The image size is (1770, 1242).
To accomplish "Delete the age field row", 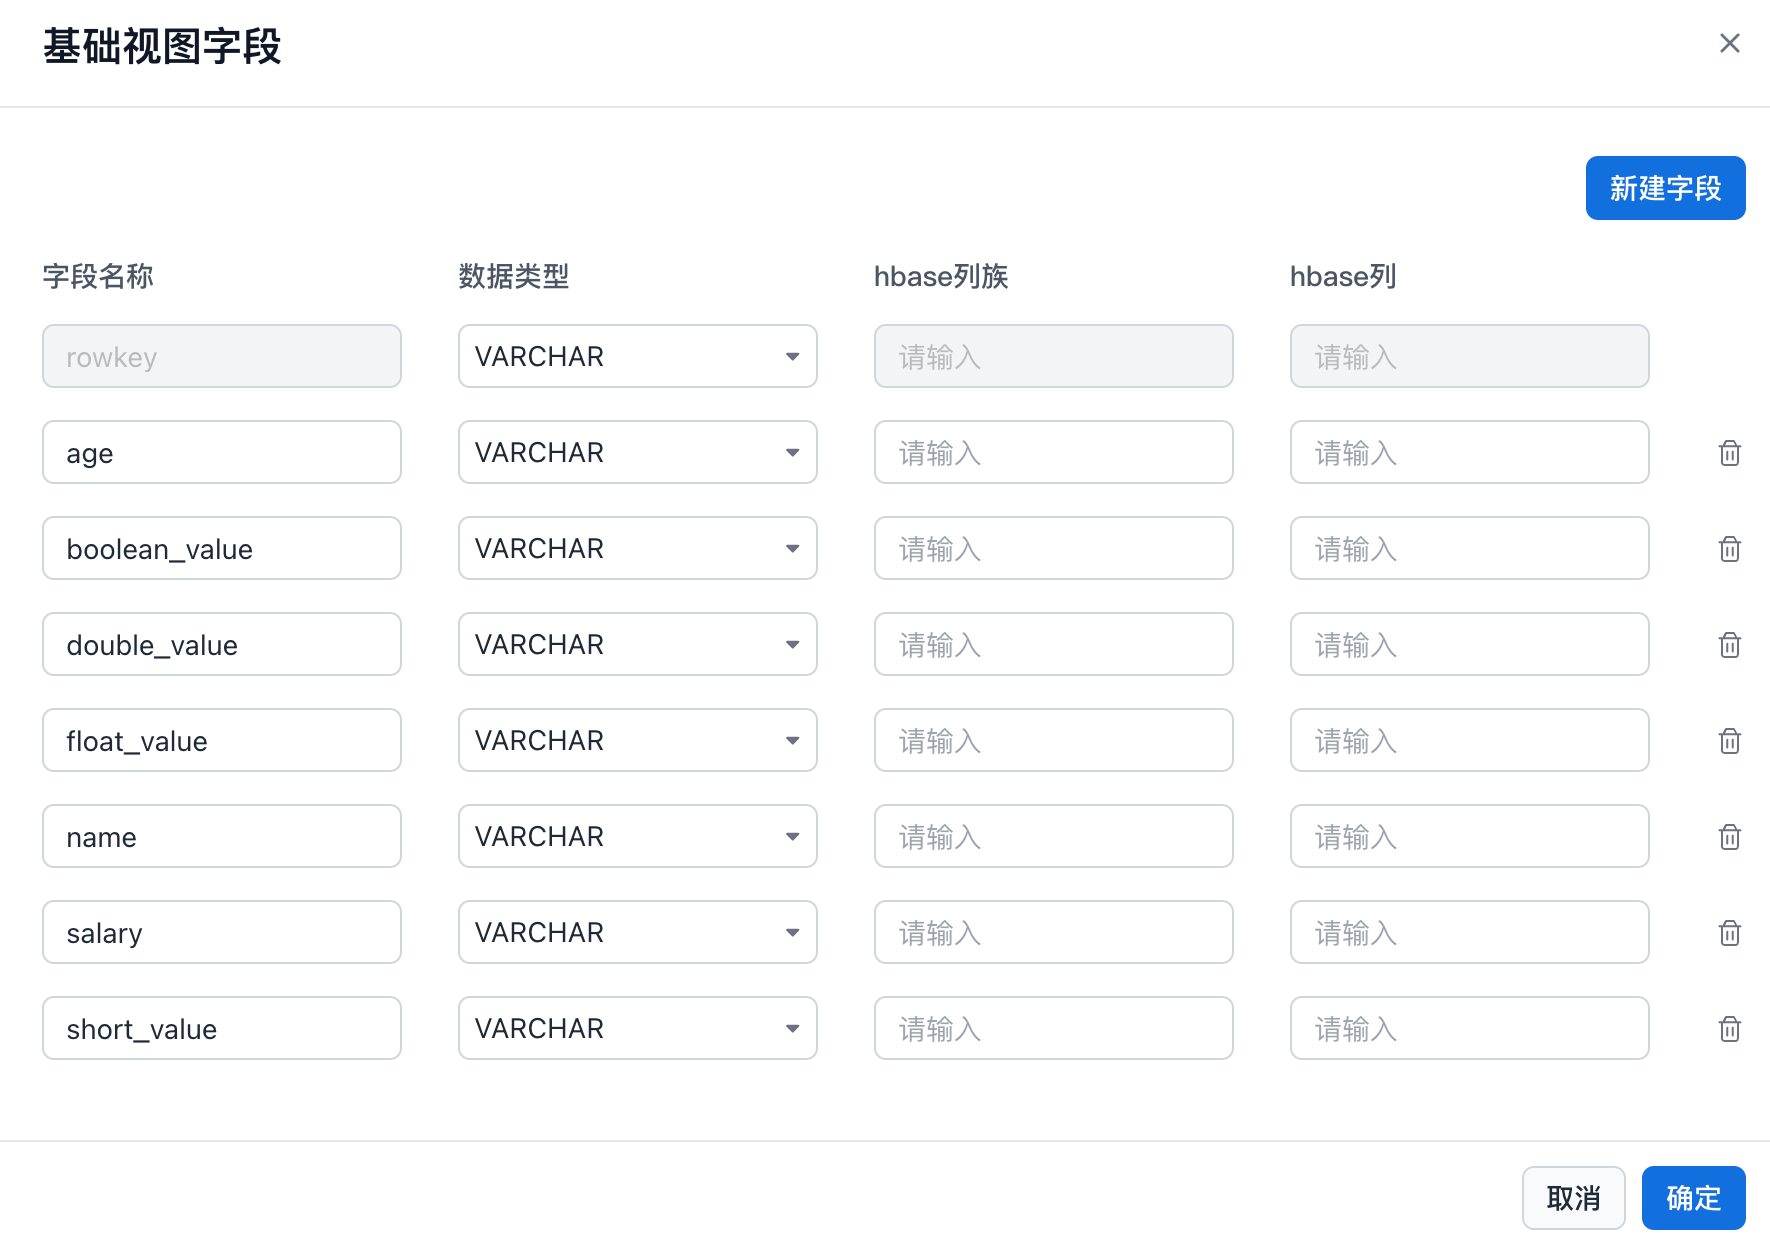I will pyautogui.click(x=1729, y=453).
